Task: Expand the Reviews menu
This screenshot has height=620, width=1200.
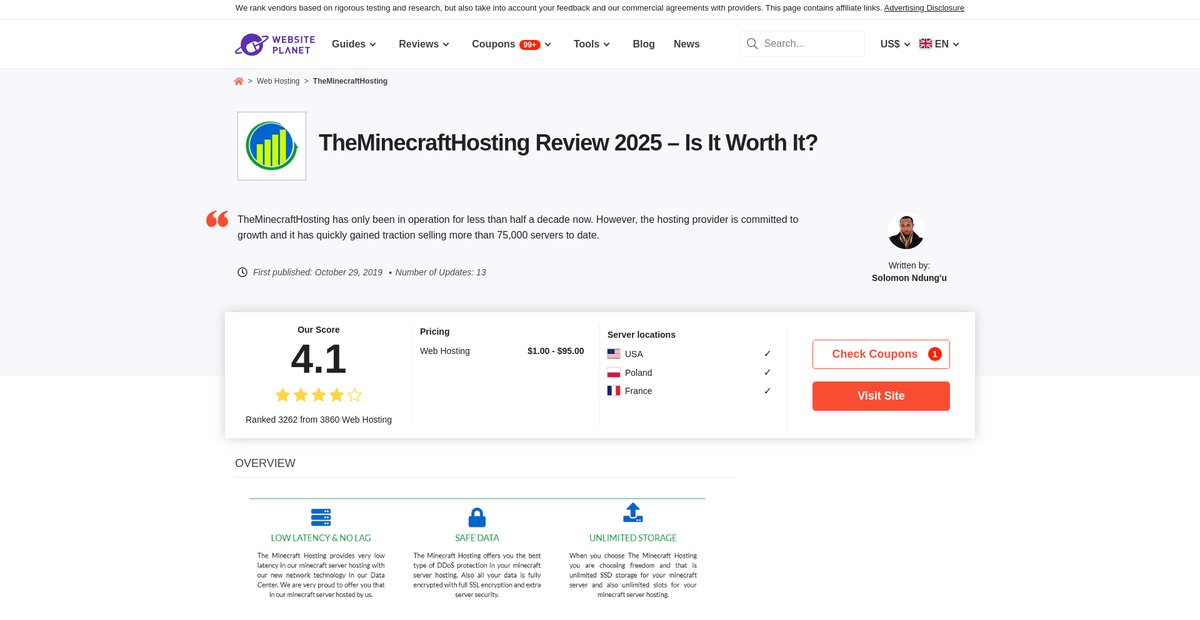Action: [x=424, y=44]
